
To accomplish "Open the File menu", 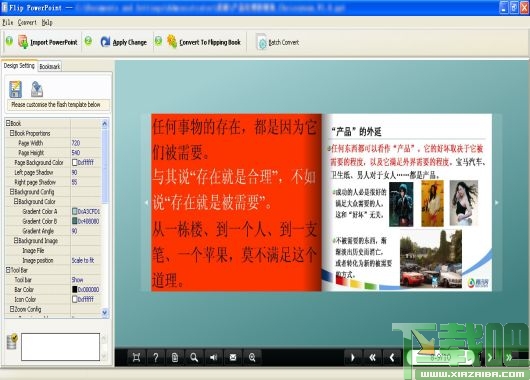I will pos(8,23).
